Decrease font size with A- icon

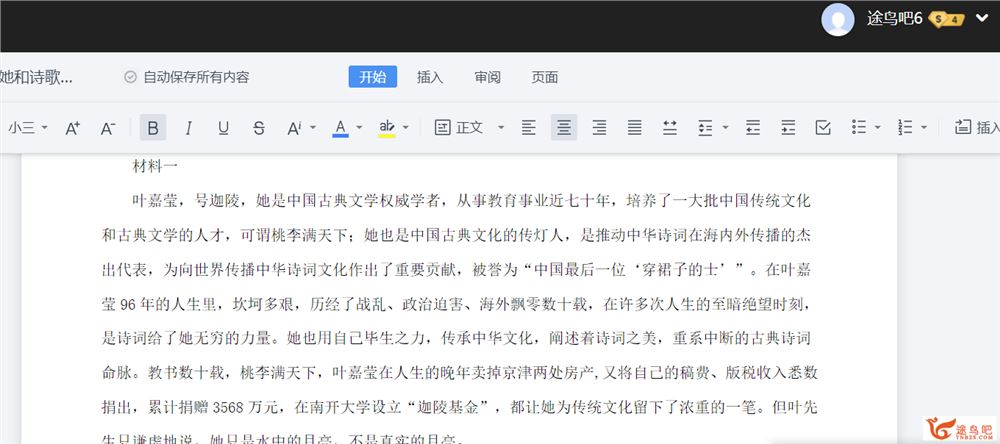108,128
